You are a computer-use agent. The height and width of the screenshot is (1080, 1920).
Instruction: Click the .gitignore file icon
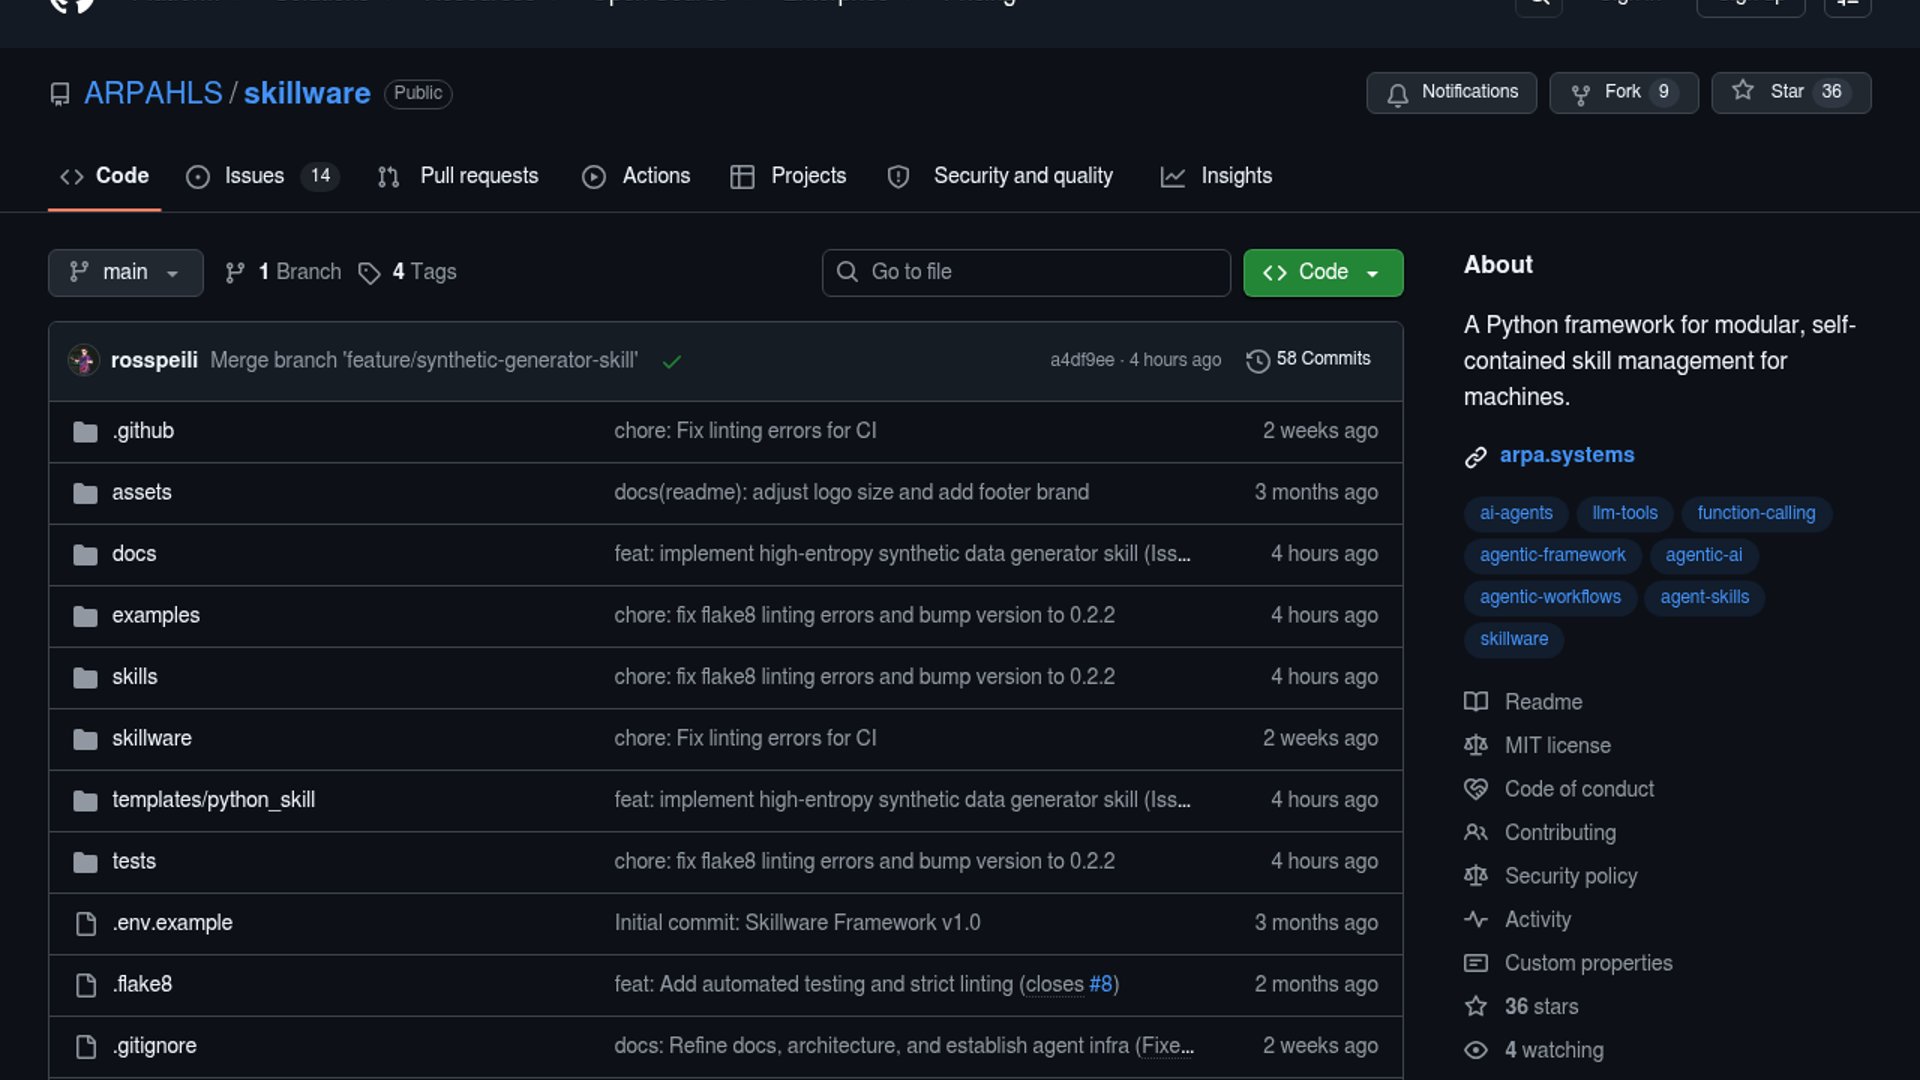[86, 1047]
